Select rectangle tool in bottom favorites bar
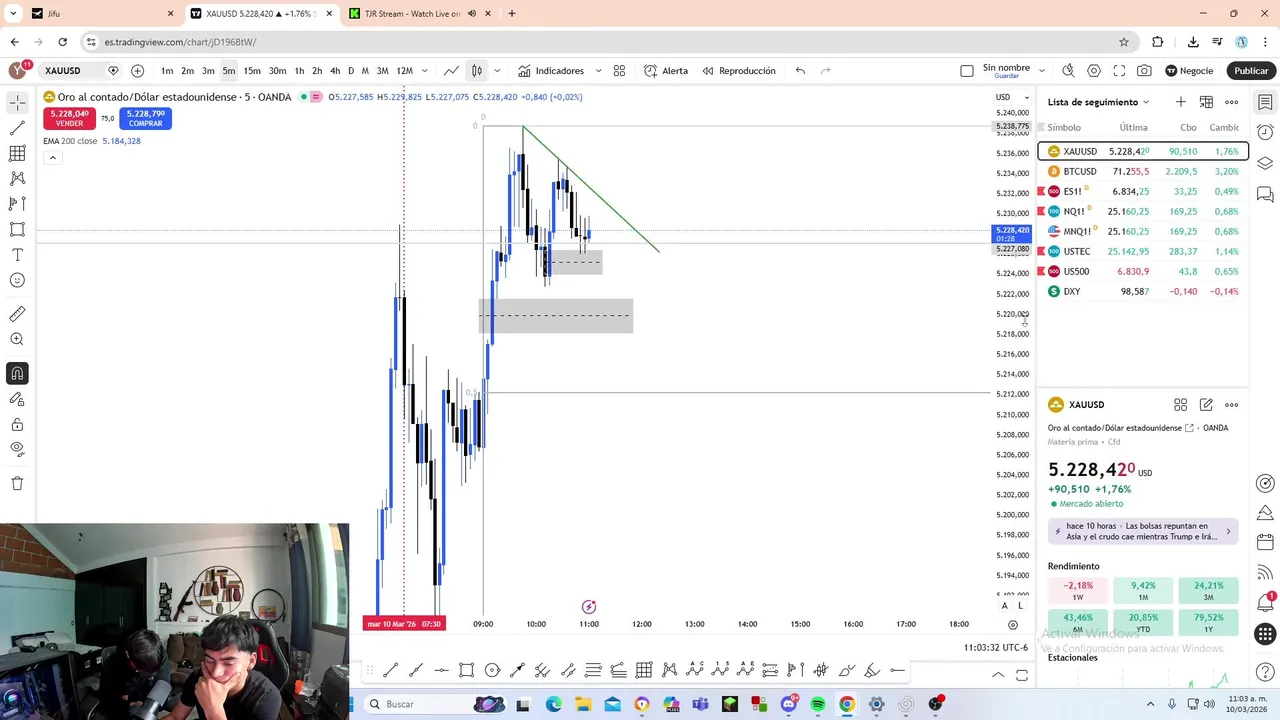Screen dimensions: 1280x720 point(467,670)
